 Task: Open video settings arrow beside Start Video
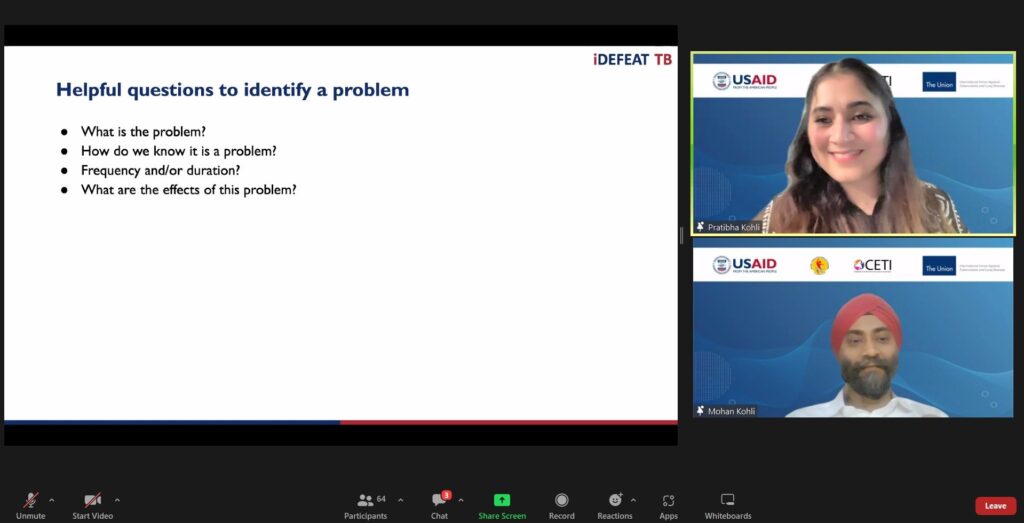(x=117, y=499)
